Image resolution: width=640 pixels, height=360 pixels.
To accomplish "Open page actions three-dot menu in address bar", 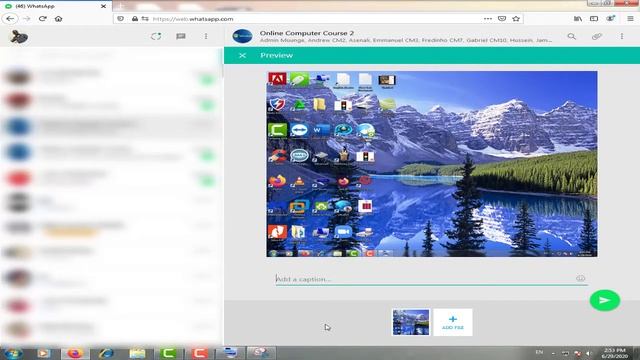I will click(487, 19).
